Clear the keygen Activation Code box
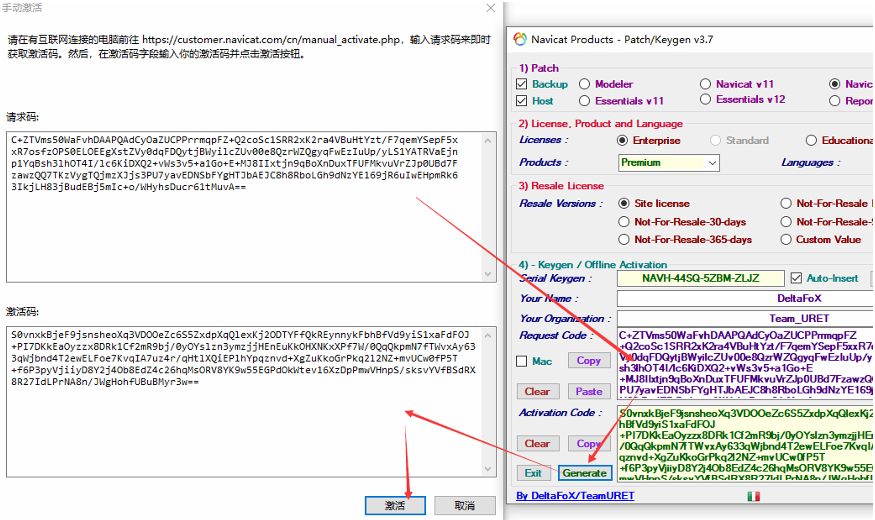 537,443
